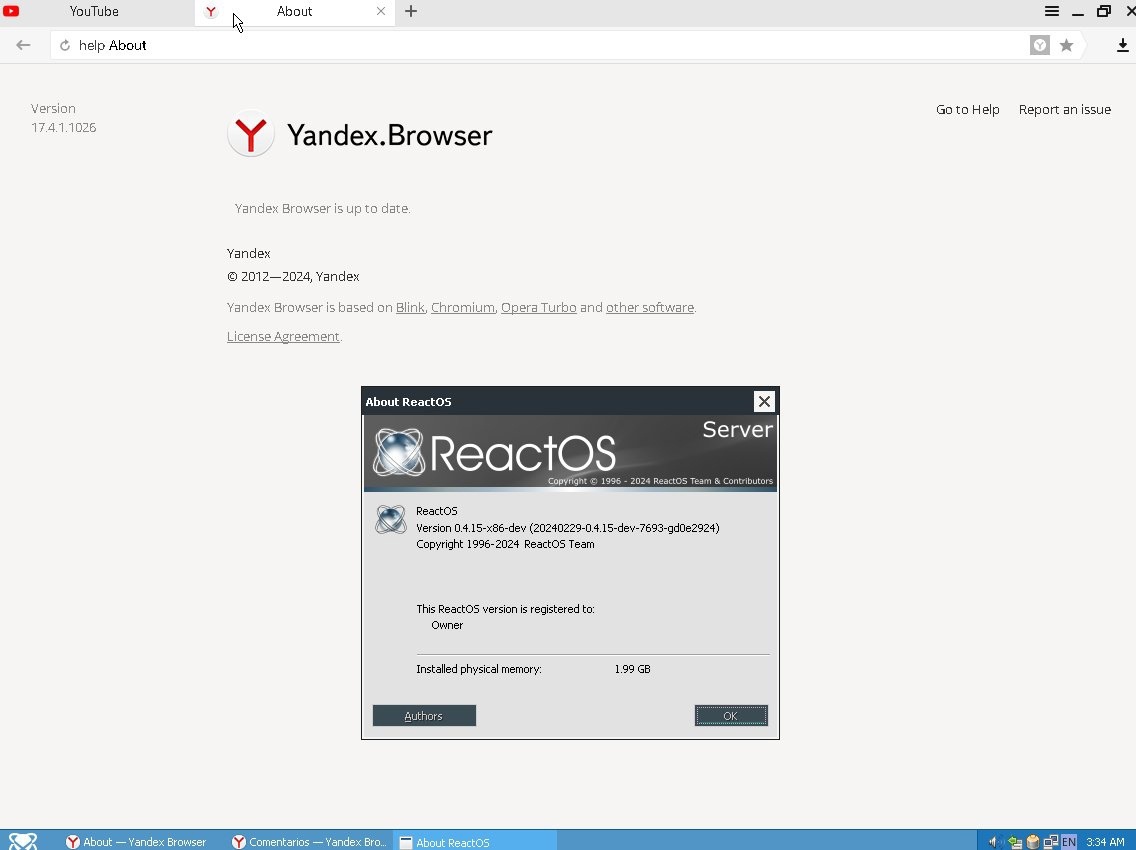
Task: Click OK in About ReactOS dialog
Action: 730,716
